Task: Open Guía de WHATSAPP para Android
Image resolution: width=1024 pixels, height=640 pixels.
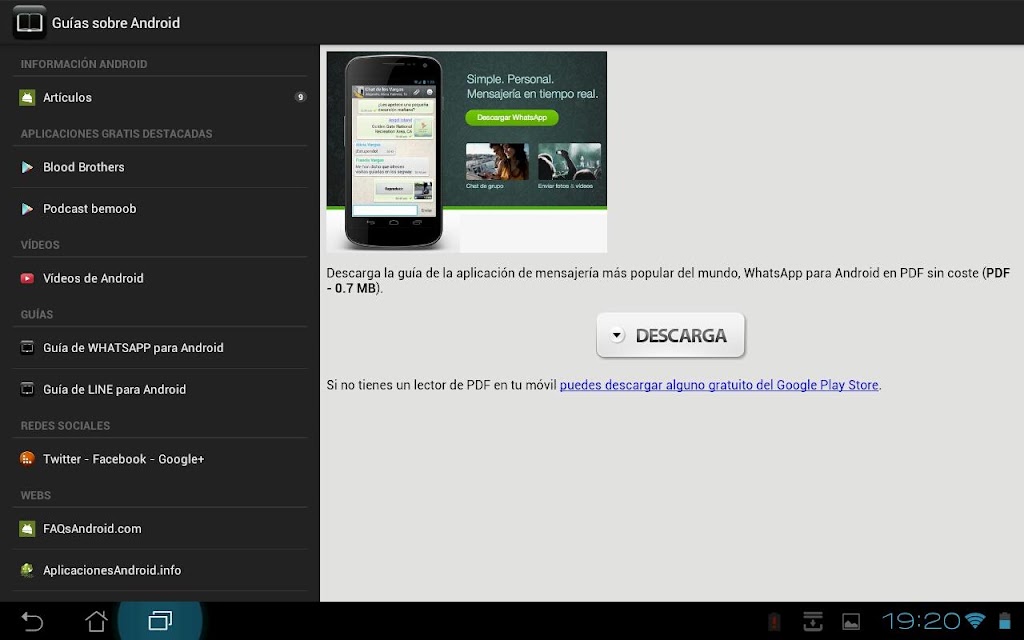Action: click(x=160, y=347)
